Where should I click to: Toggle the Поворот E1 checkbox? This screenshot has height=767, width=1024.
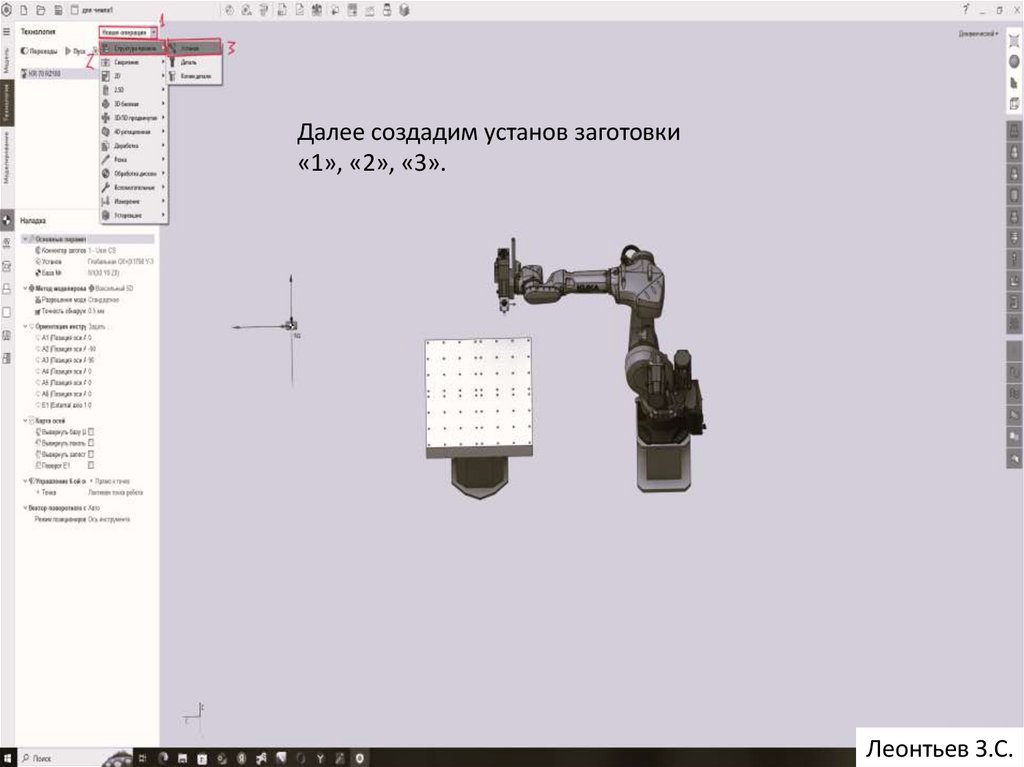tap(91, 465)
